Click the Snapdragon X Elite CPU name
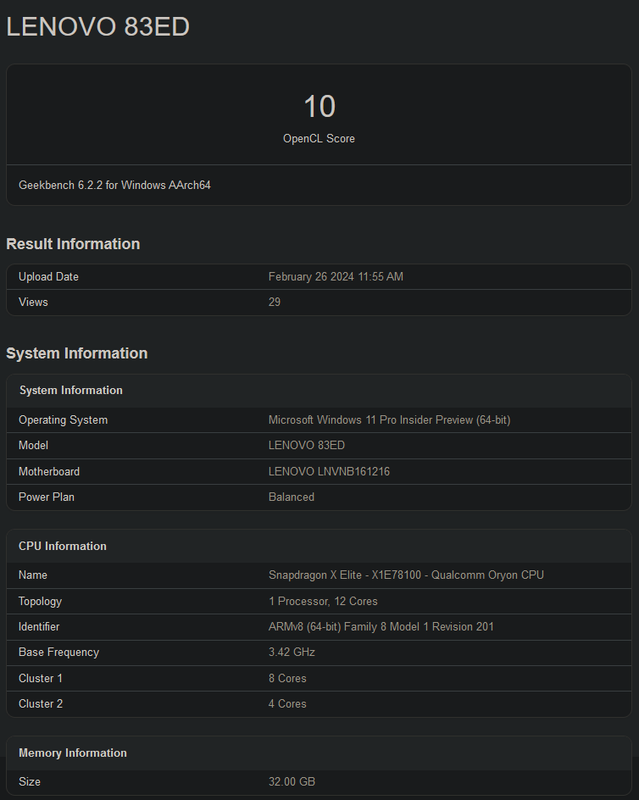 (x=406, y=575)
